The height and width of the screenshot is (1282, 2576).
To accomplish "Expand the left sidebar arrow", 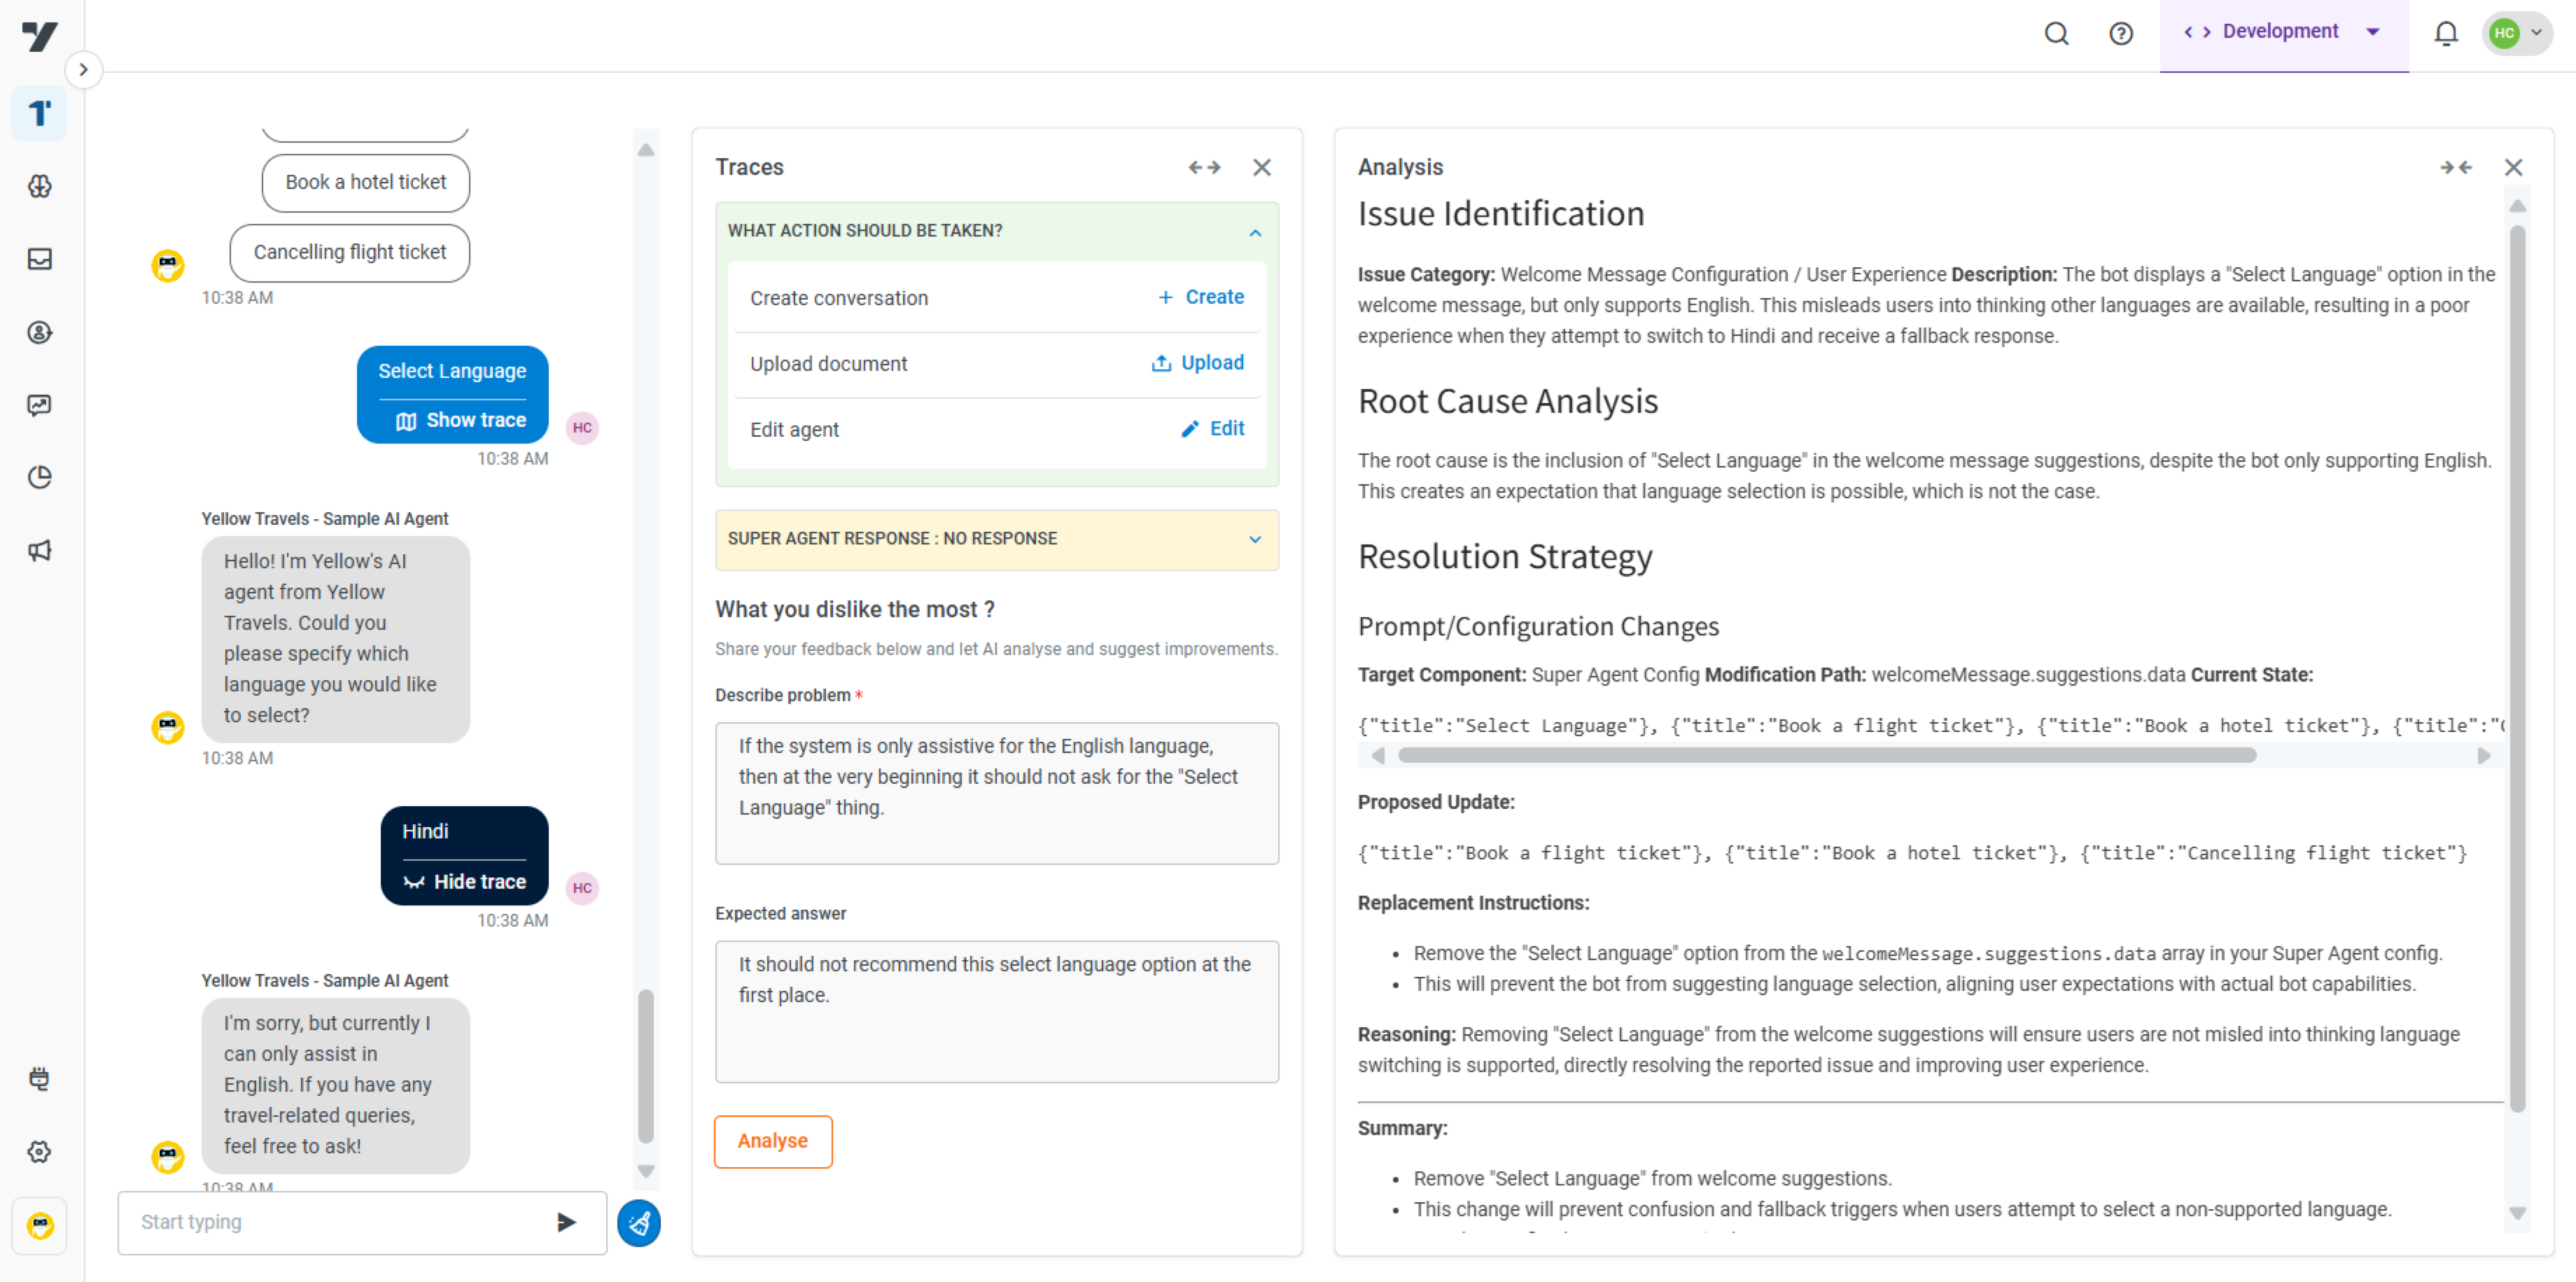I will point(84,70).
